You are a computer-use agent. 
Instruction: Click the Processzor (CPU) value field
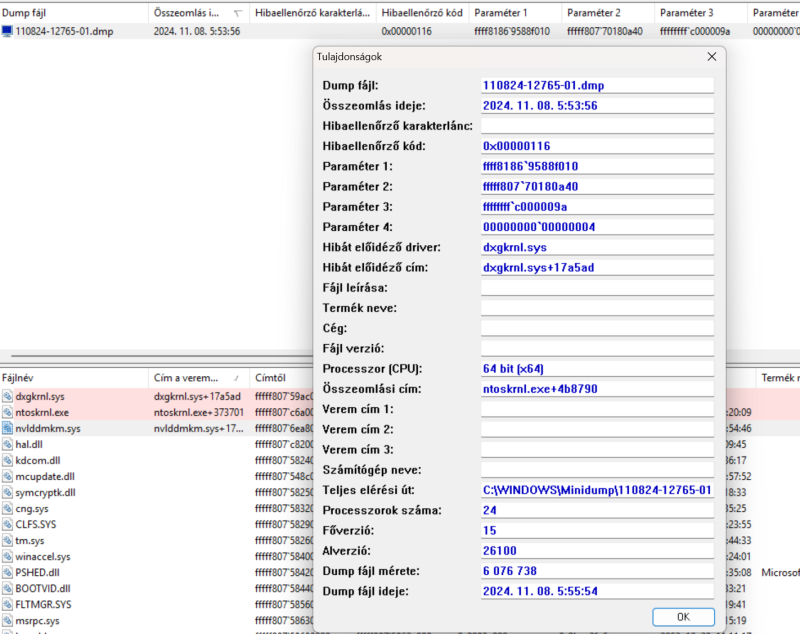click(597, 369)
